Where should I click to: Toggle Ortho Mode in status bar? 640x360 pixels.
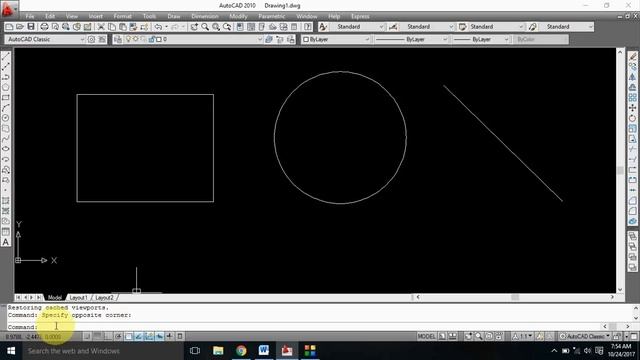(108, 336)
